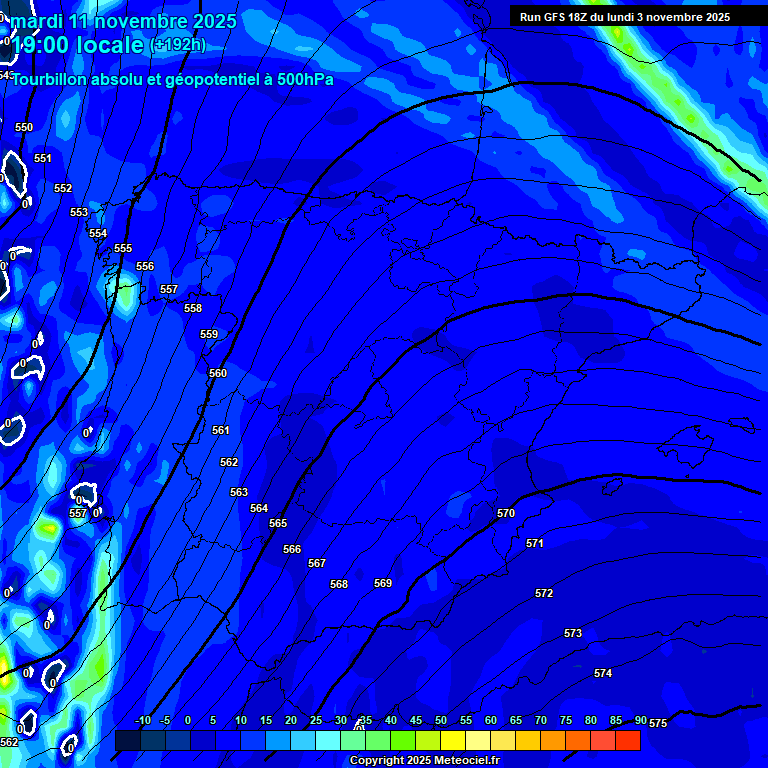
Task: Click the red swatch at the legend's end
Action: click(x=627, y=741)
